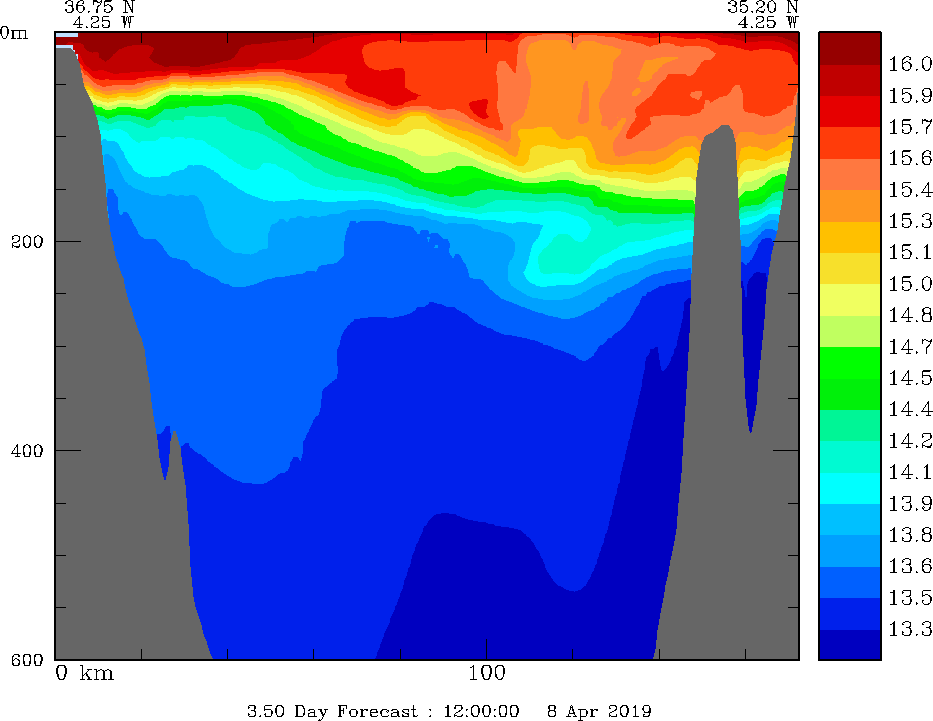Click the 16.0 colorbar value label
The width and height of the screenshot is (933, 721).
point(910,64)
